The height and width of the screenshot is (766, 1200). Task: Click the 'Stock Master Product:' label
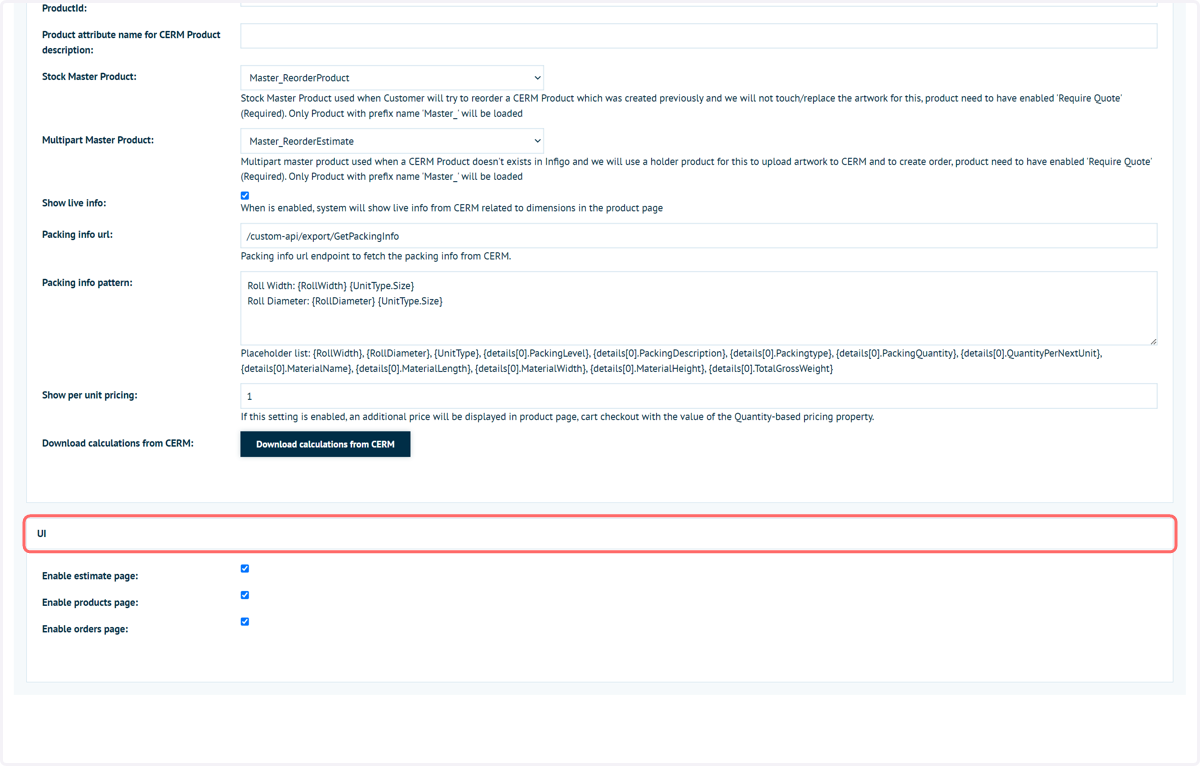click(90, 77)
